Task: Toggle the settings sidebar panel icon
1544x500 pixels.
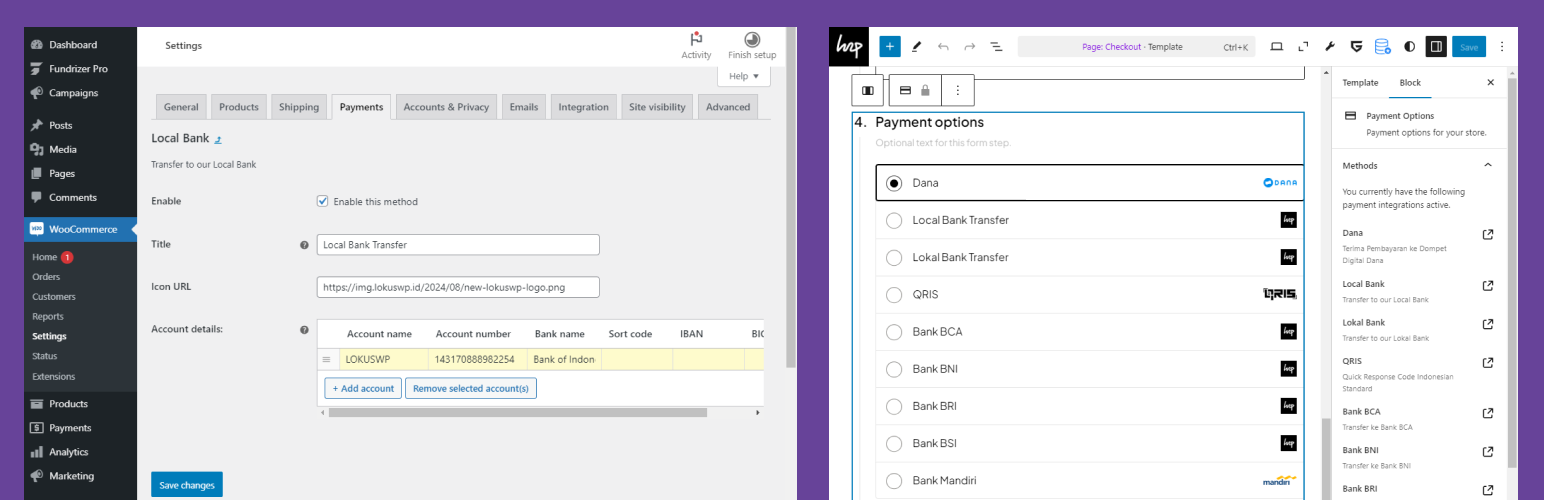Action: [1436, 46]
